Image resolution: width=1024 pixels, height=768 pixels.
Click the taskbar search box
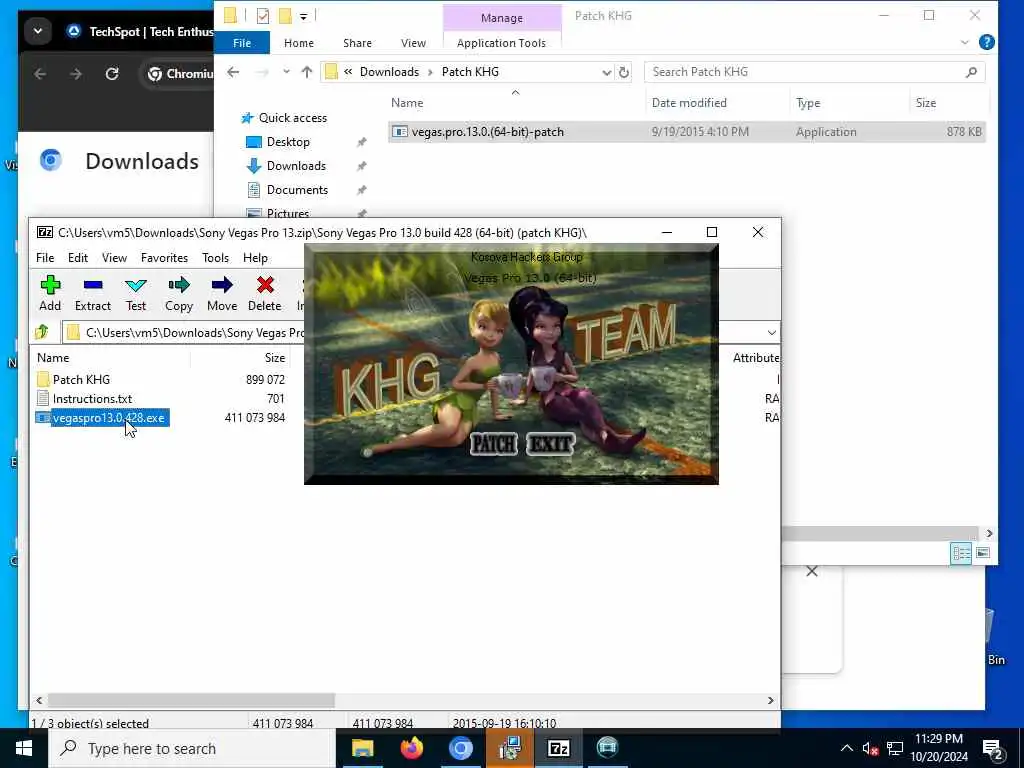[192, 748]
